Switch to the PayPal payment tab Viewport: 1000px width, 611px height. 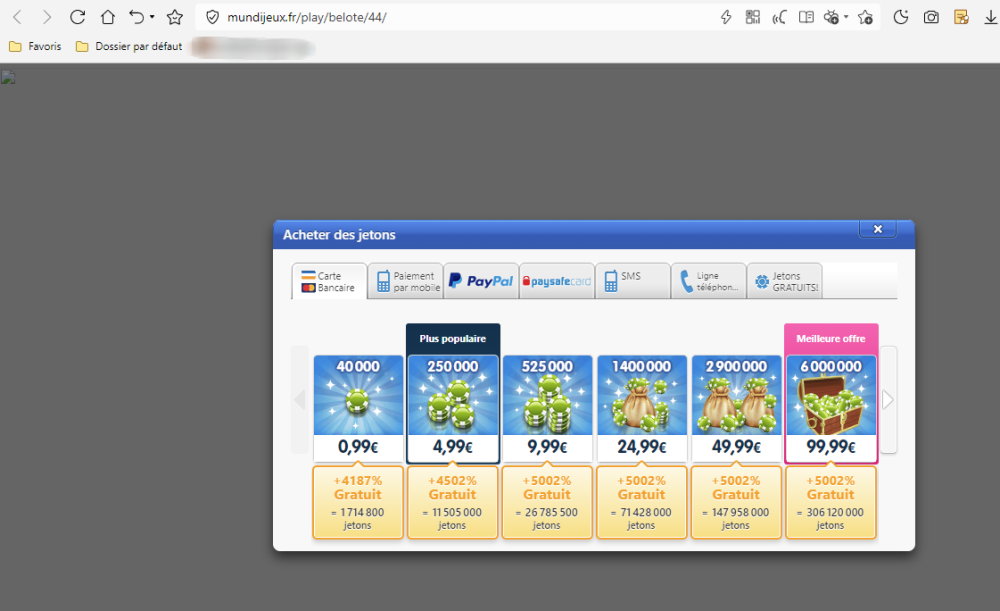(x=481, y=281)
